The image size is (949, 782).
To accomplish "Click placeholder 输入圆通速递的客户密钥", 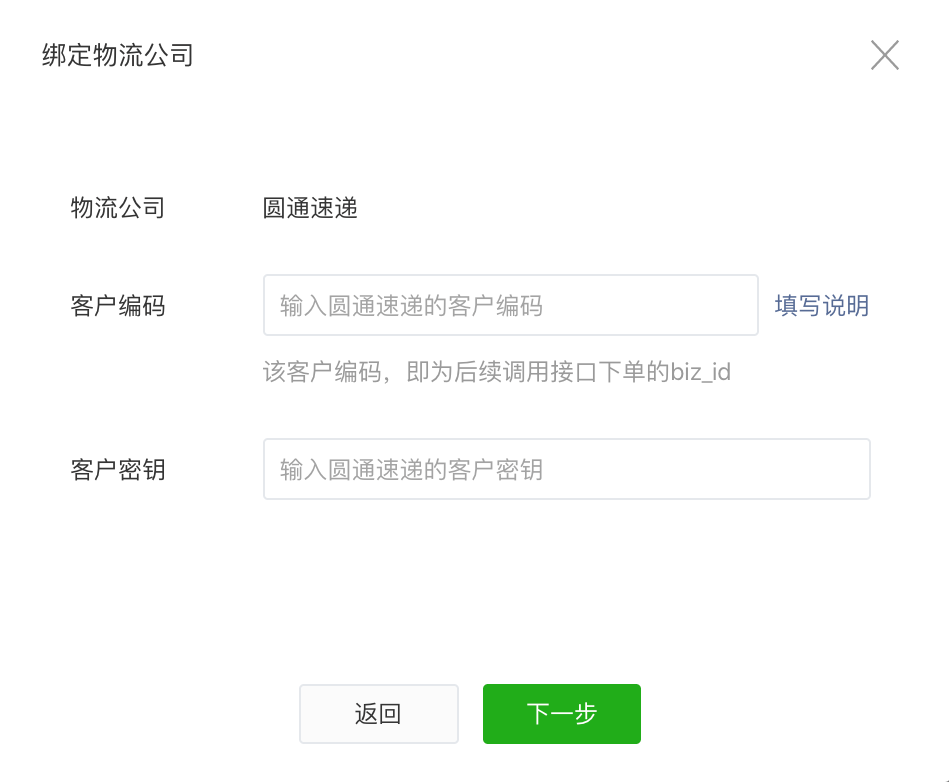I will point(412,469).
